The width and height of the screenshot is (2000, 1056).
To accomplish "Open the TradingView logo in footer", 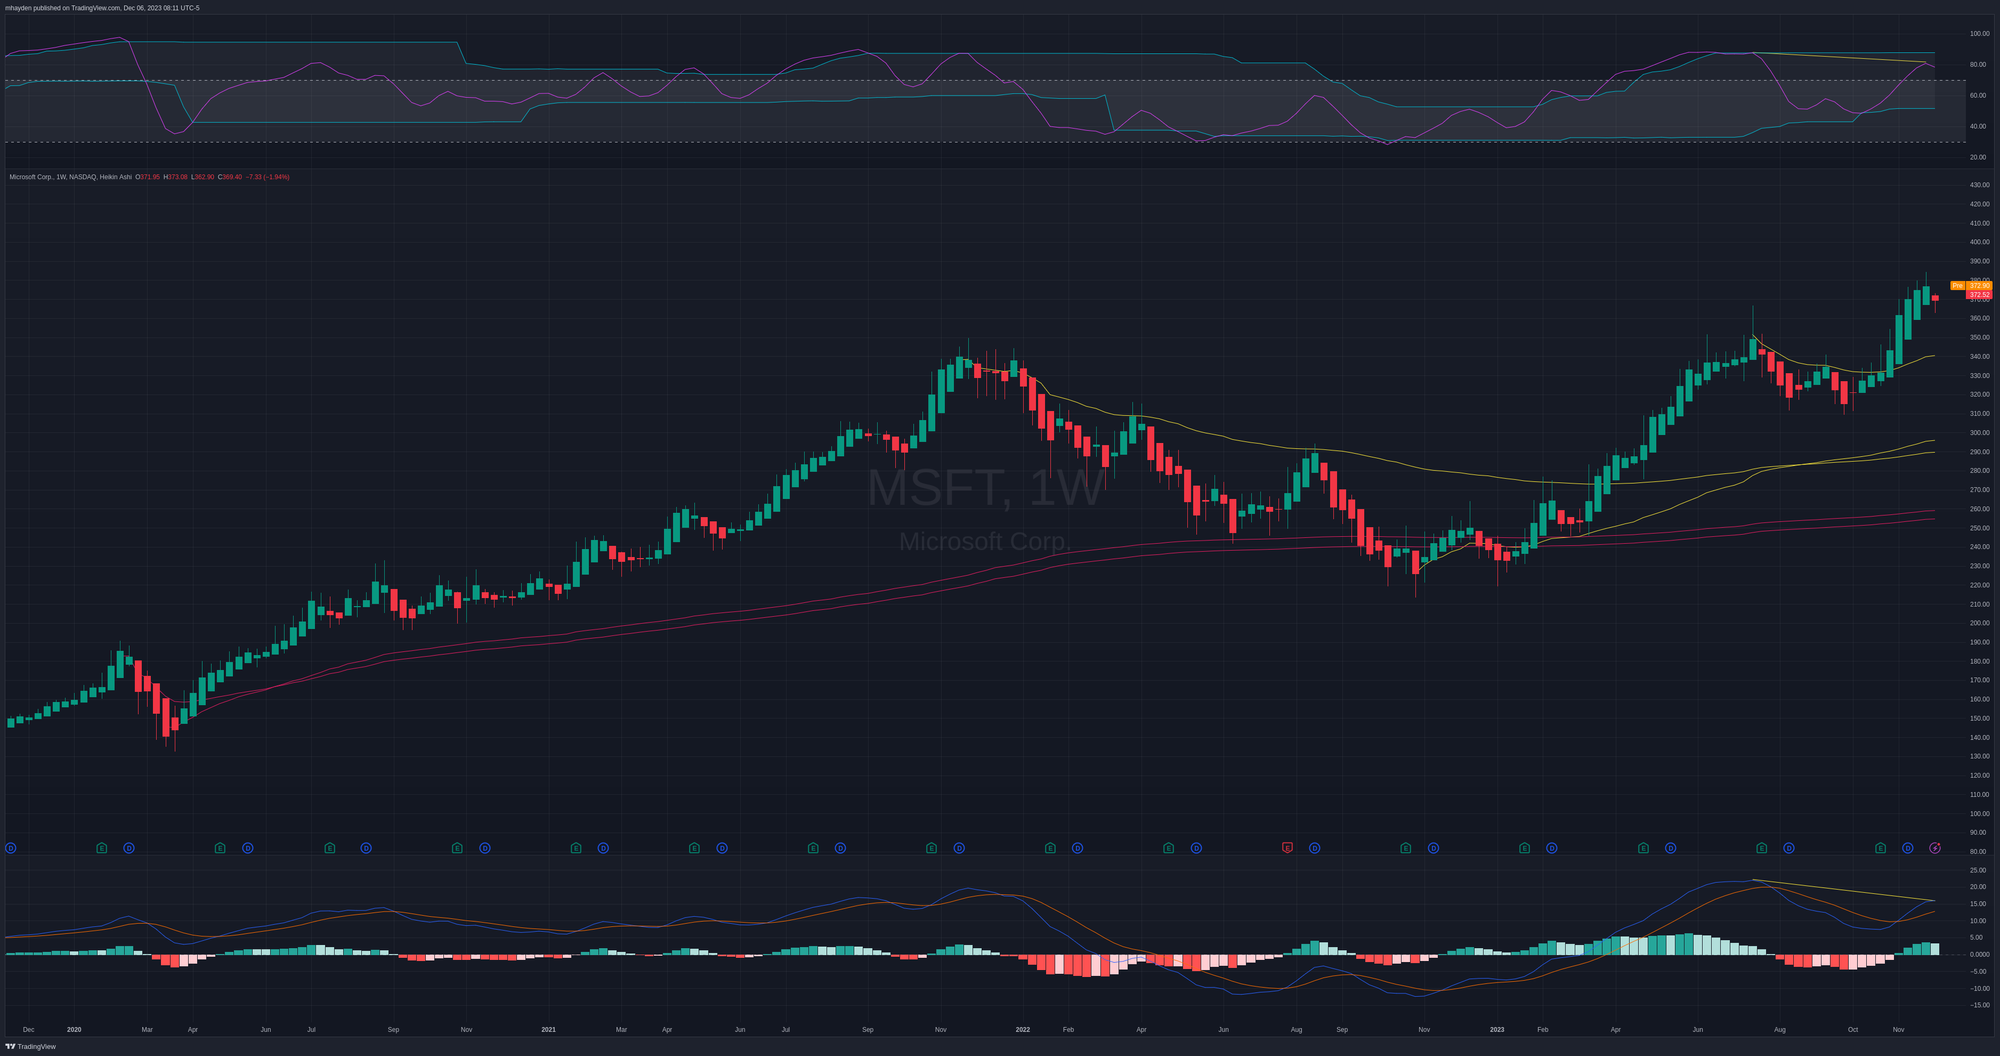I will (30, 1046).
